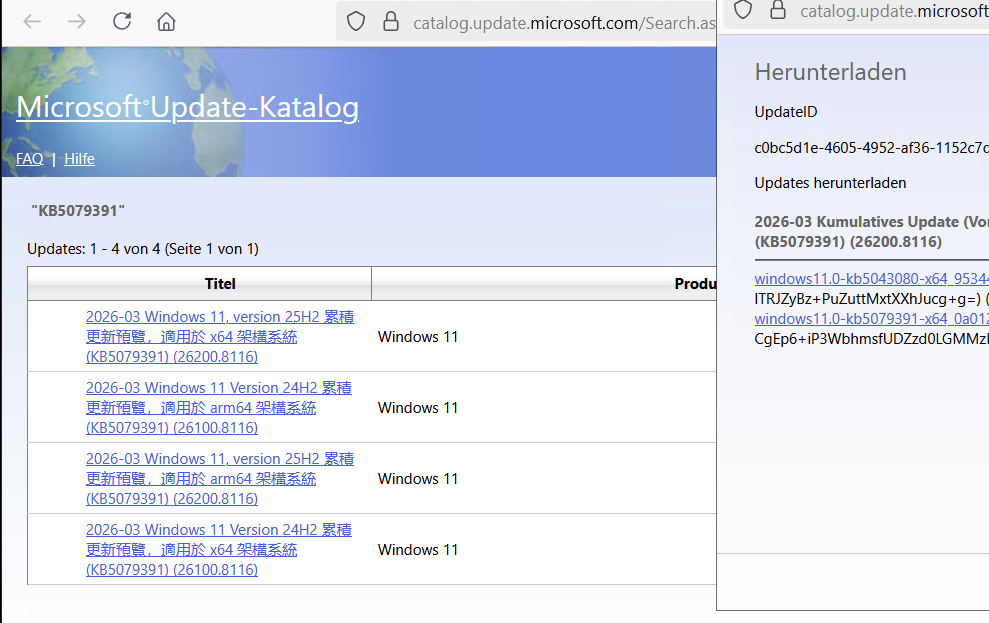Click the popup window address field
Screen dimensions: 989x623
point(892,11)
